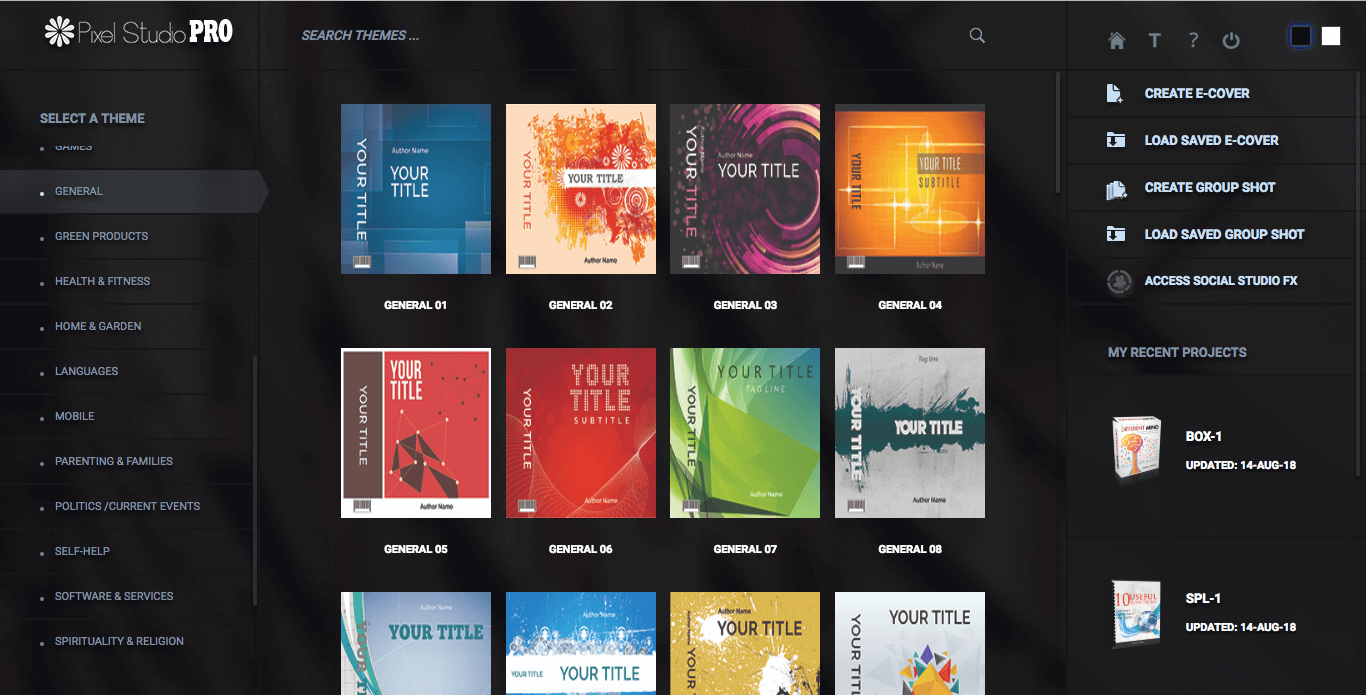Focus the Search Themes input field

pyautogui.click(x=630, y=35)
